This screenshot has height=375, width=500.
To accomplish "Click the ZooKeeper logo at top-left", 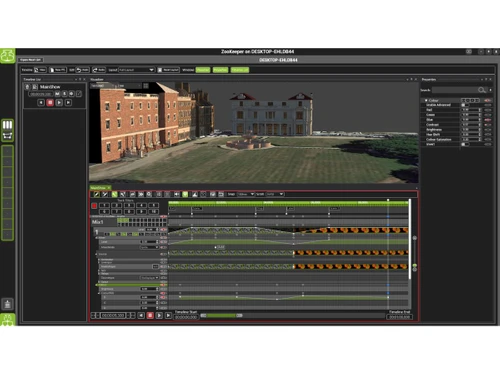I will click(x=7, y=56).
